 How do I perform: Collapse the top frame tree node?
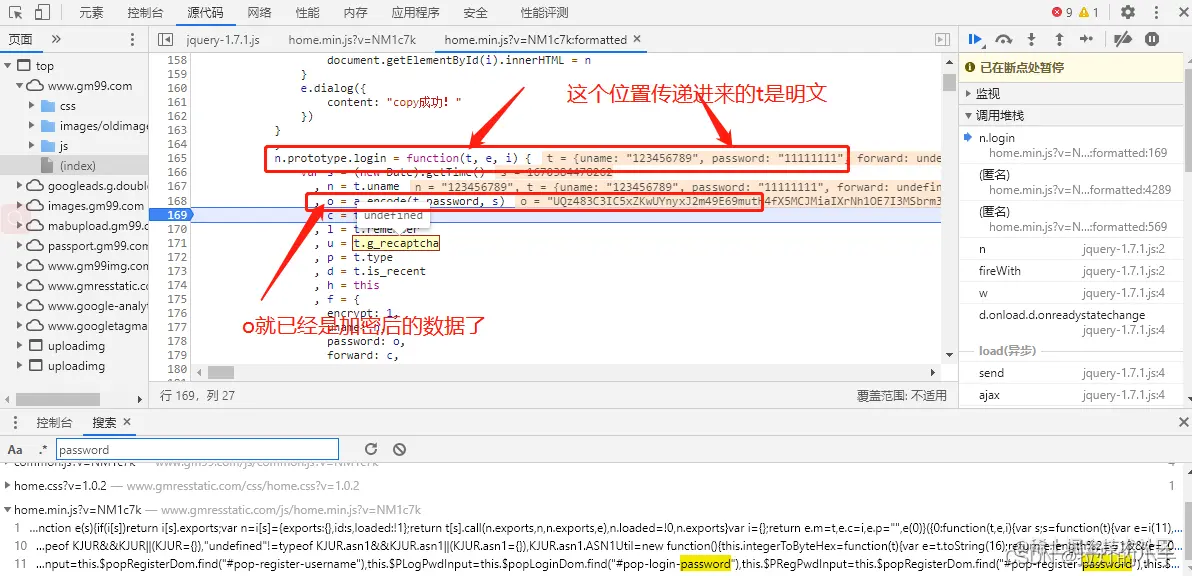(x=8, y=66)
